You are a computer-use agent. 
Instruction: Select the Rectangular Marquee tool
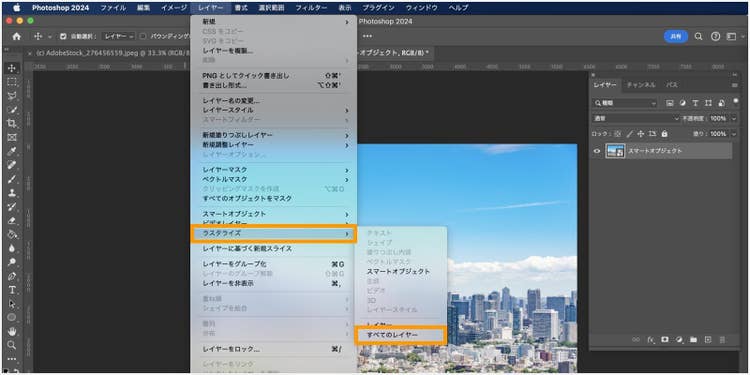[12, 82]
